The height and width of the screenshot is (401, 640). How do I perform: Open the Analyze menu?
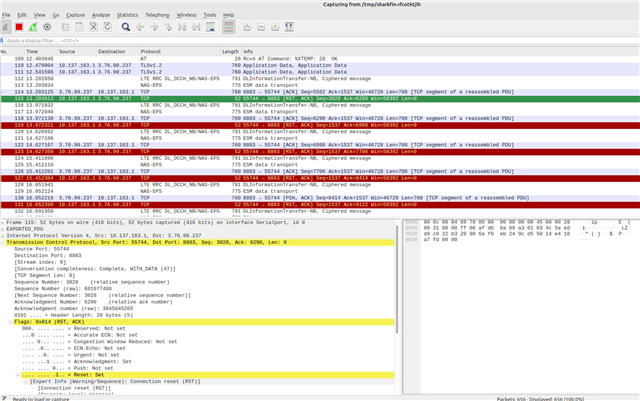[x=101, y=15]
